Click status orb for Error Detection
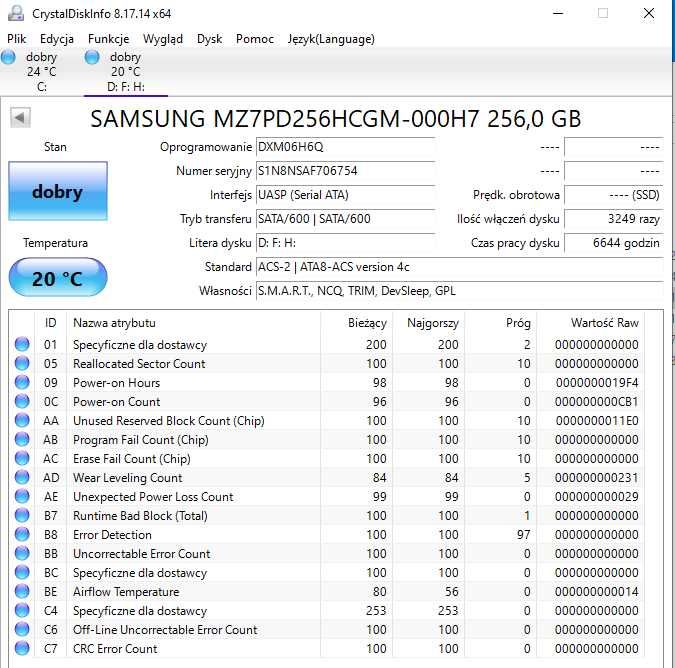 point(22,534)
